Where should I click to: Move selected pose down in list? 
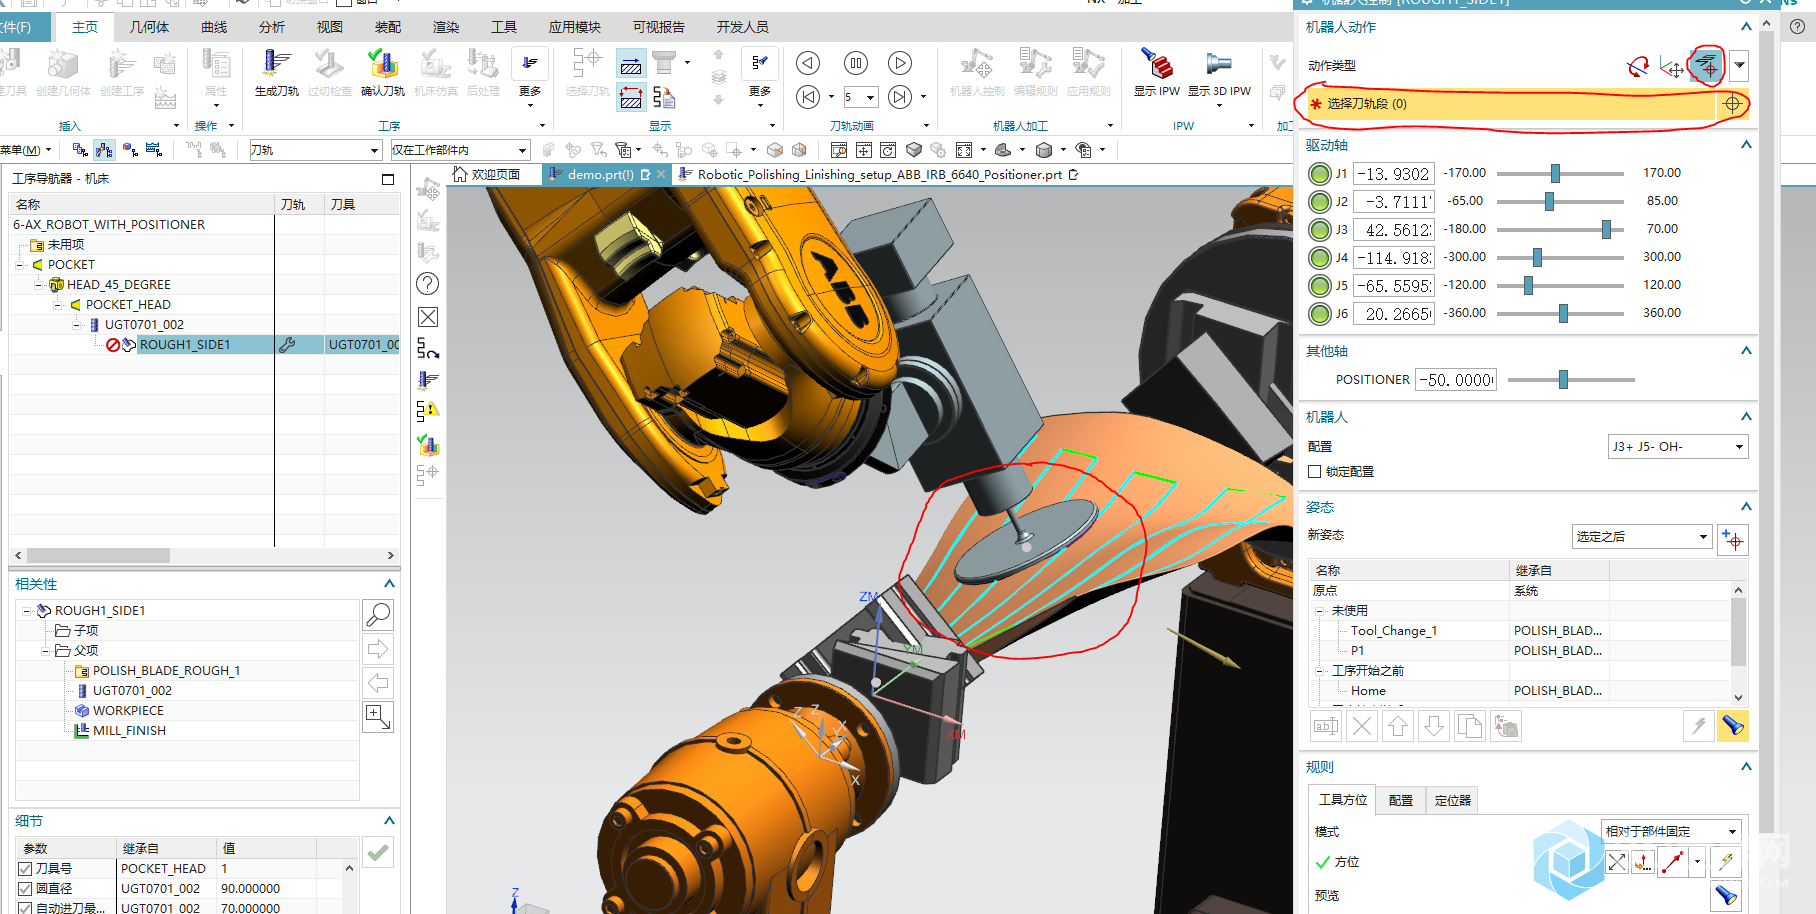pyautogui.click(x=1434, y=727)
